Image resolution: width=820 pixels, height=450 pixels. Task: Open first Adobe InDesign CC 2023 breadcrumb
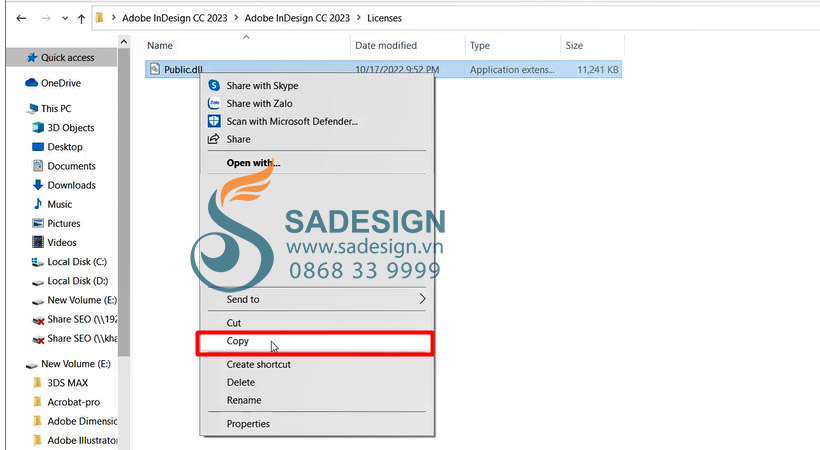pos(175,18)
